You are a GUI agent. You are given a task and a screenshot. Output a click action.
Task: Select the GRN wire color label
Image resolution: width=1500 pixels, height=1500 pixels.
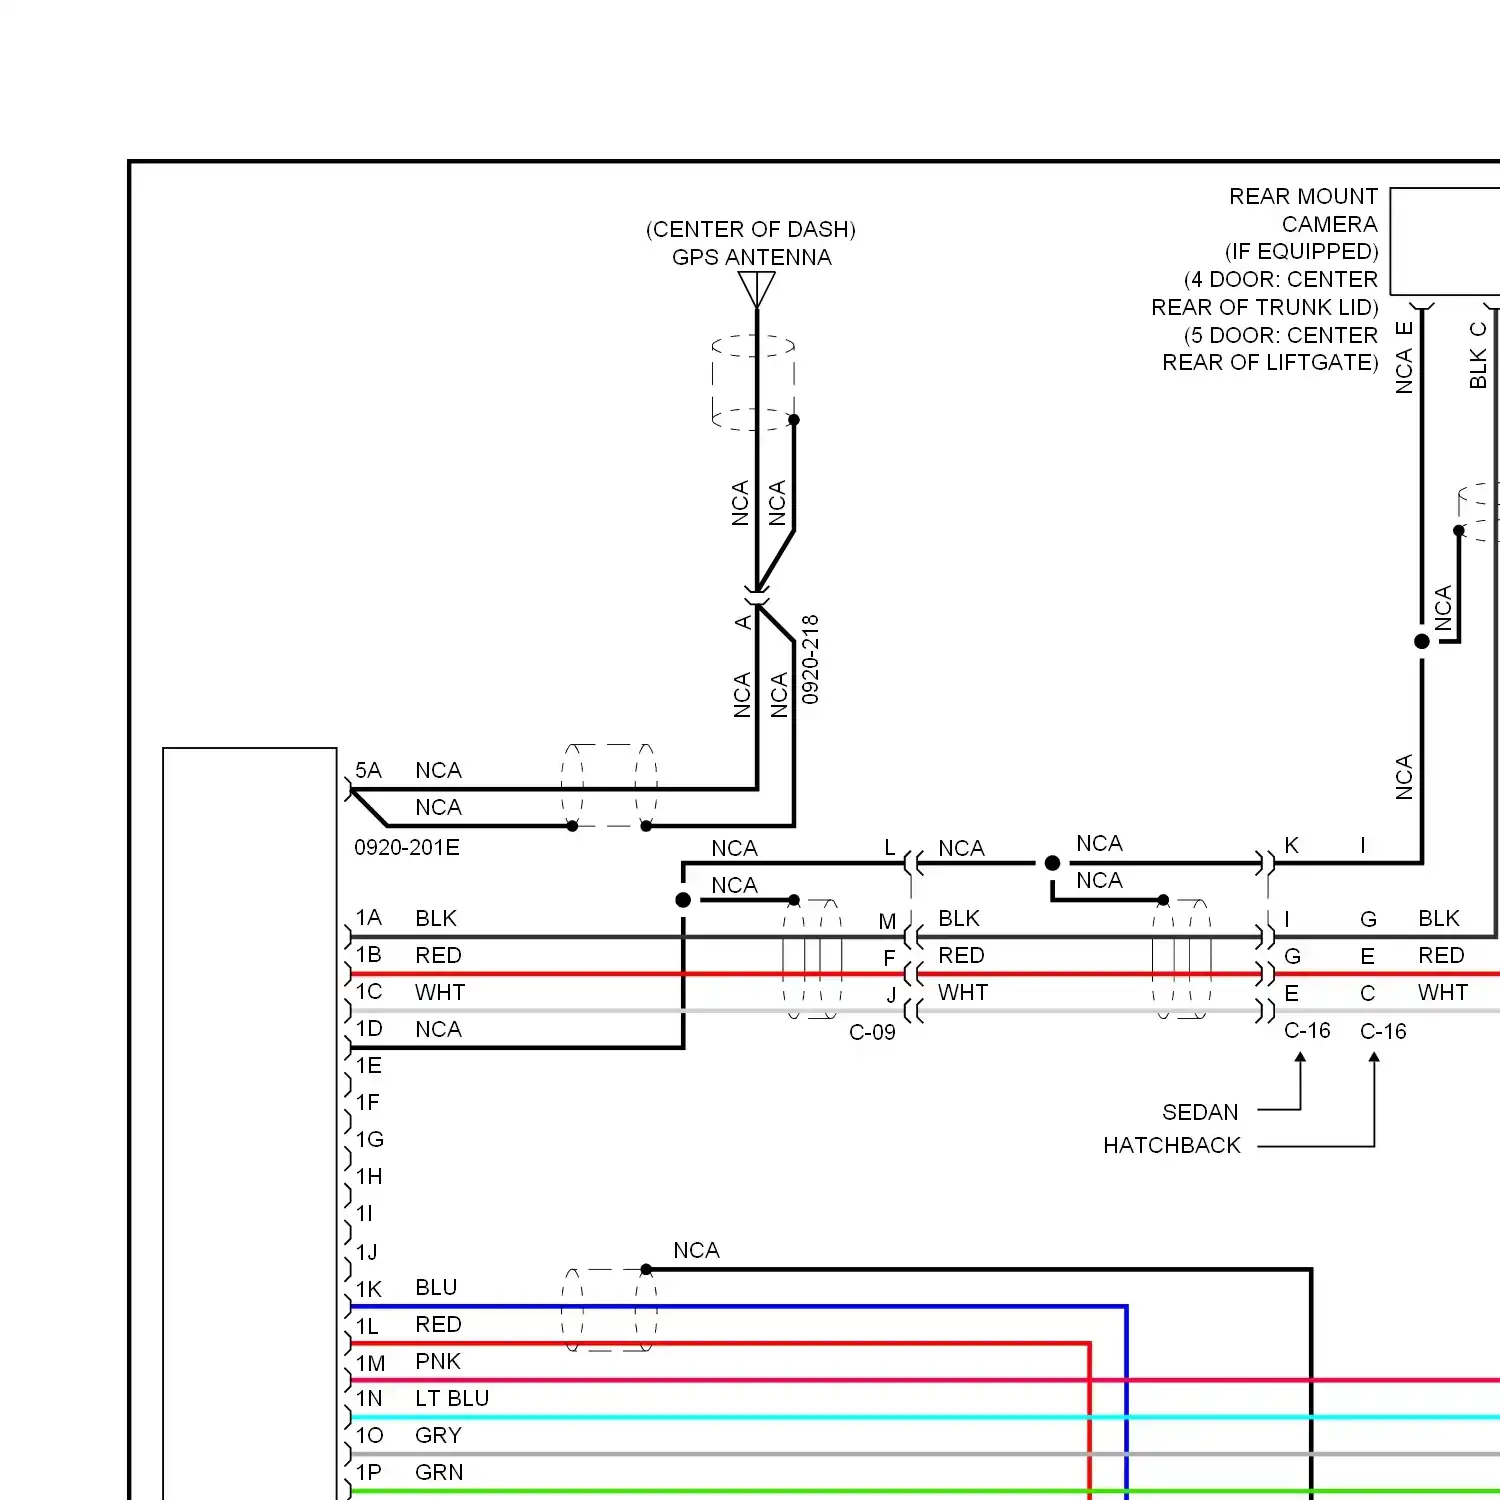[439, 1472]
